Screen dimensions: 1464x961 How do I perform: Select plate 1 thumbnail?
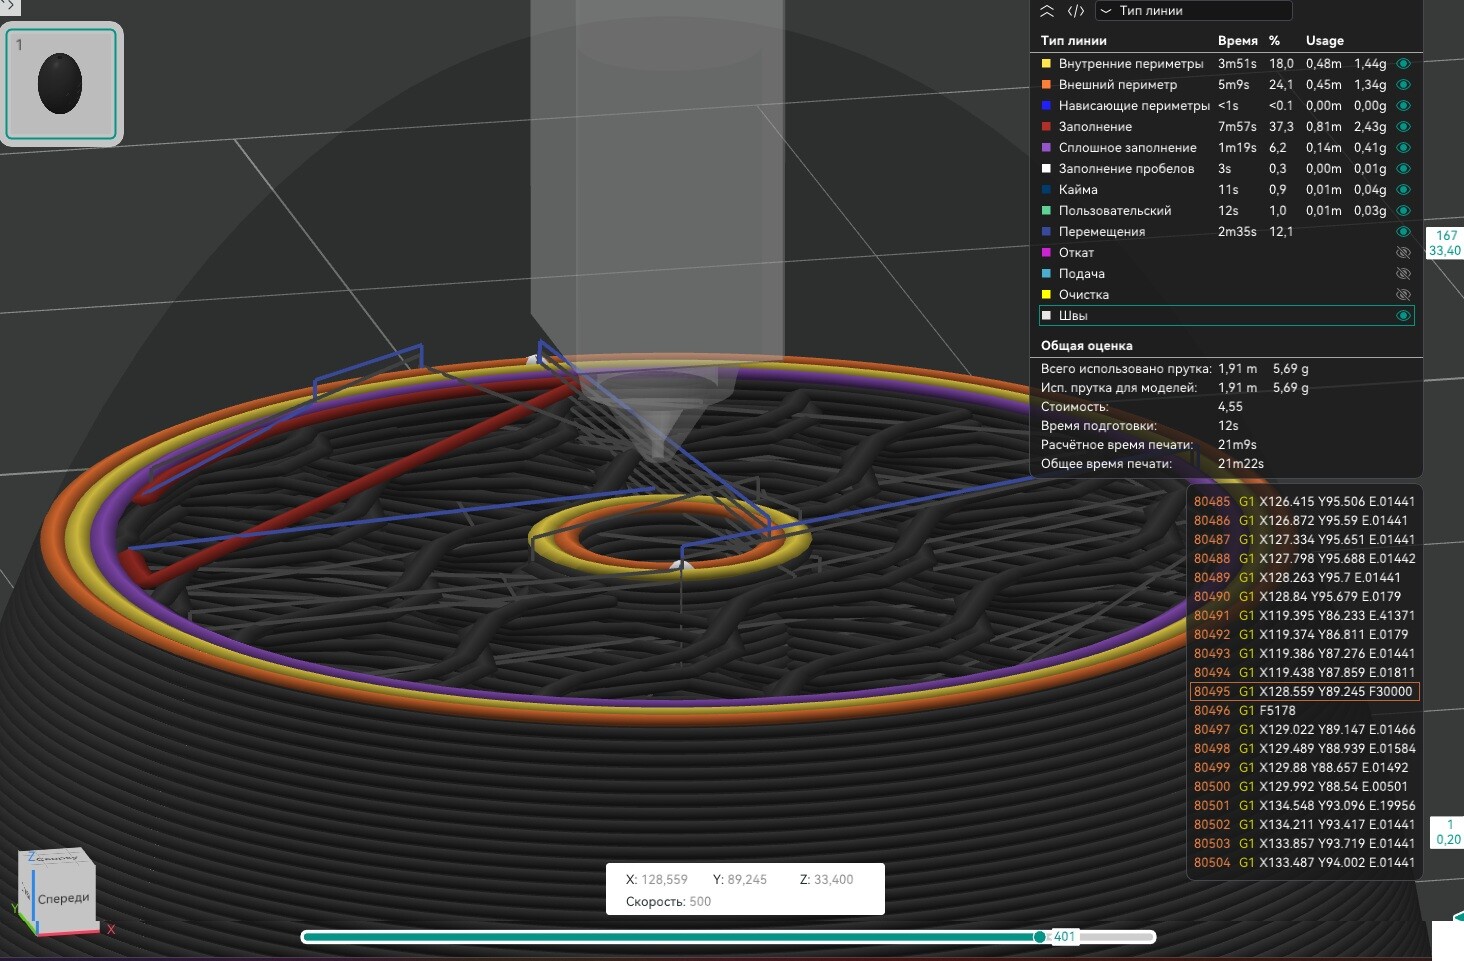pos(61,84)
